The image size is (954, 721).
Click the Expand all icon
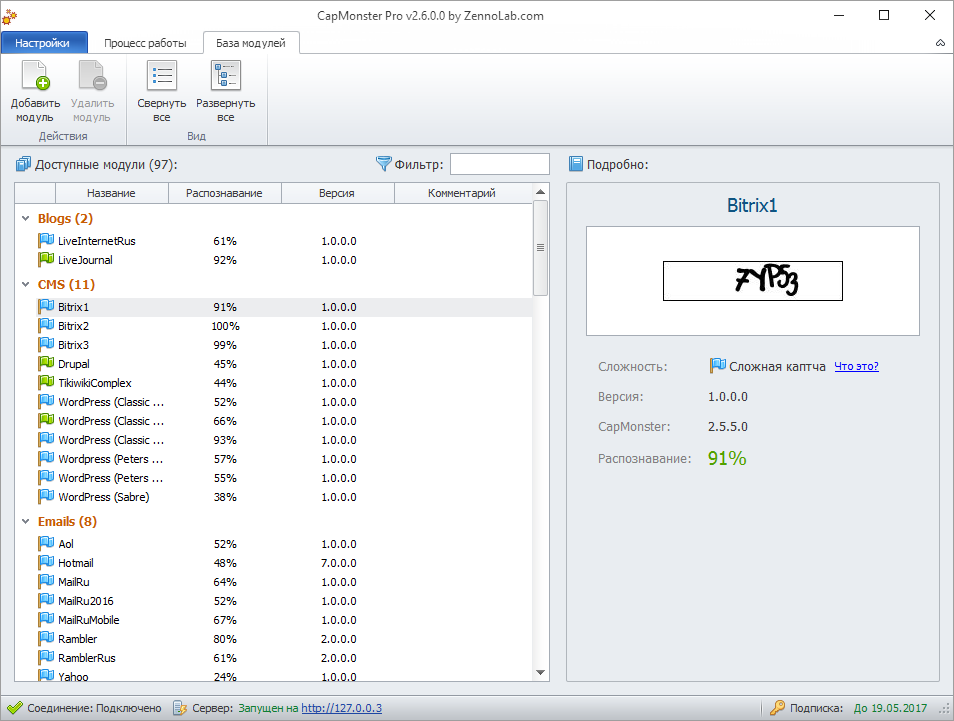point(226,75)
